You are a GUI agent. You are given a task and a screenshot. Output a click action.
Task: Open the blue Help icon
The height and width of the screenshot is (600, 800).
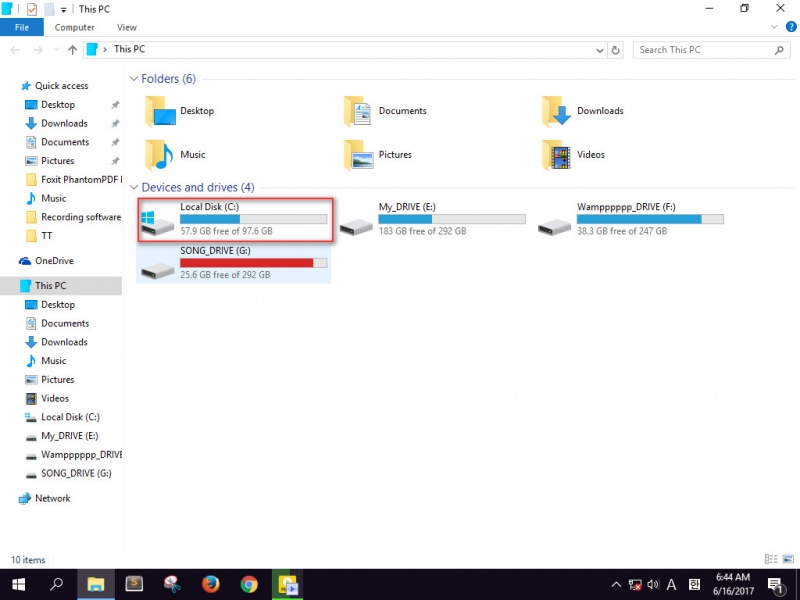click(x=791, y=27)
